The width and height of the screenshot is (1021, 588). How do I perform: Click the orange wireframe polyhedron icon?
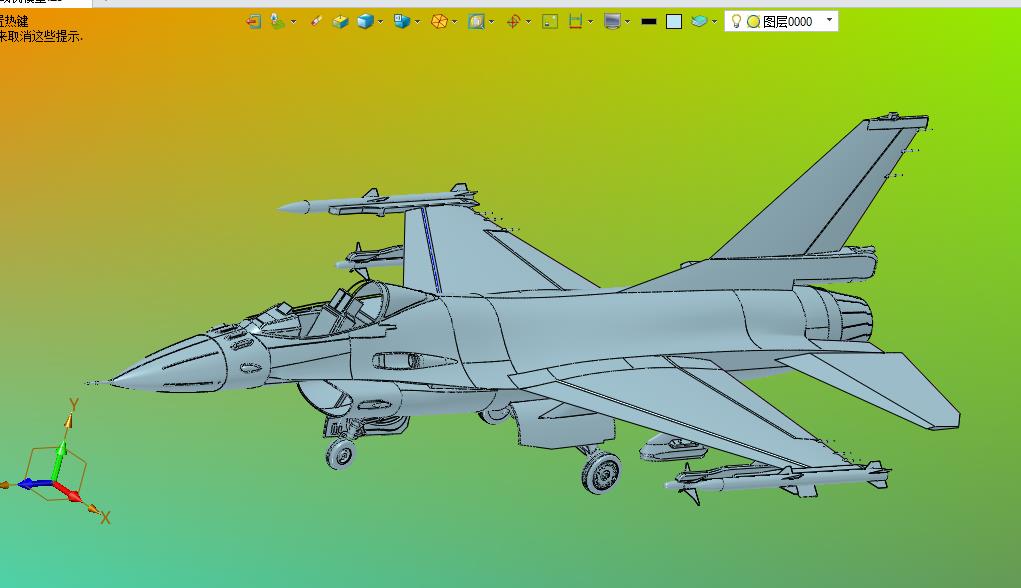(439, 21)
